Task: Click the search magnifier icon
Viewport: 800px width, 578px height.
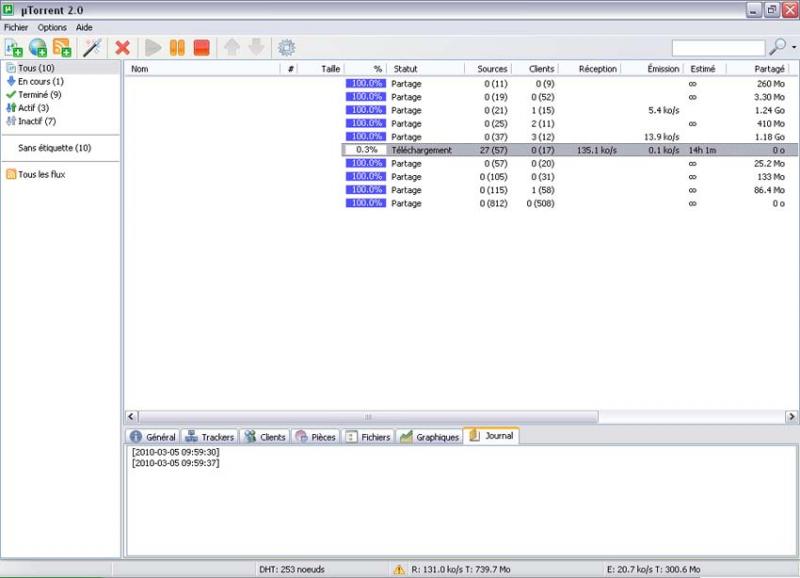Action: tap(778, 47)
